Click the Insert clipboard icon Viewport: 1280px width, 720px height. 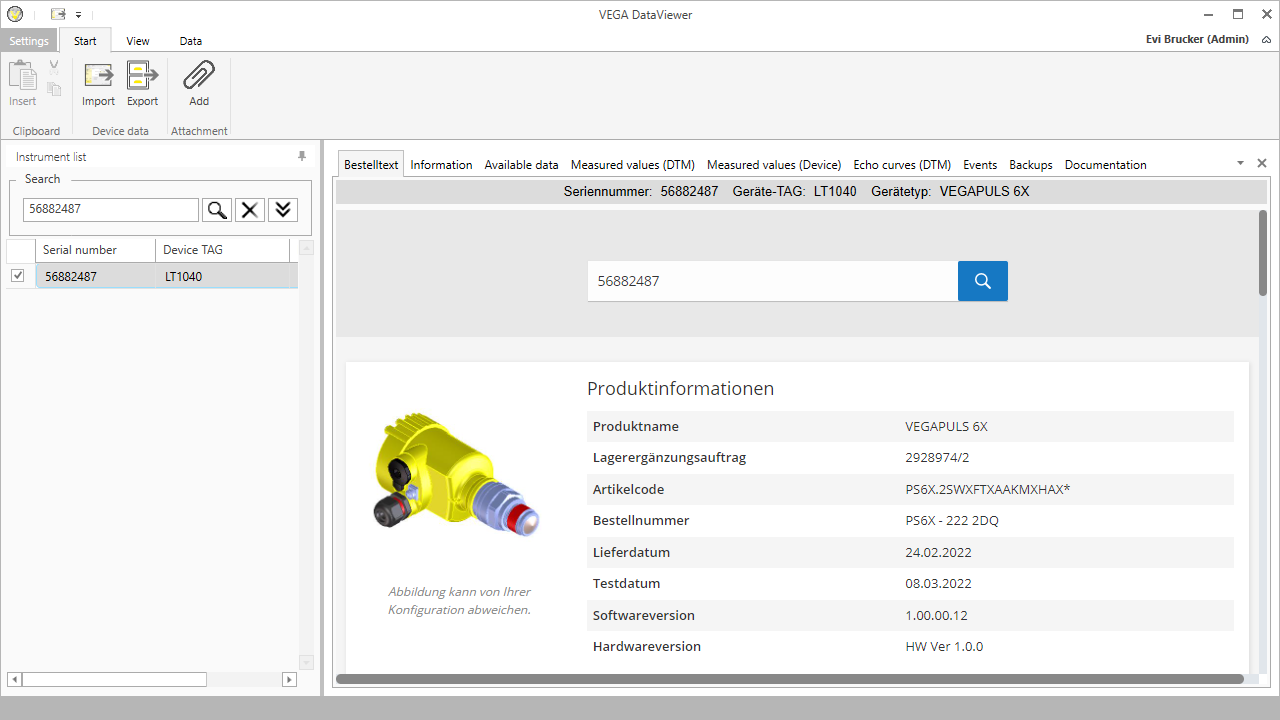[22, 77]
